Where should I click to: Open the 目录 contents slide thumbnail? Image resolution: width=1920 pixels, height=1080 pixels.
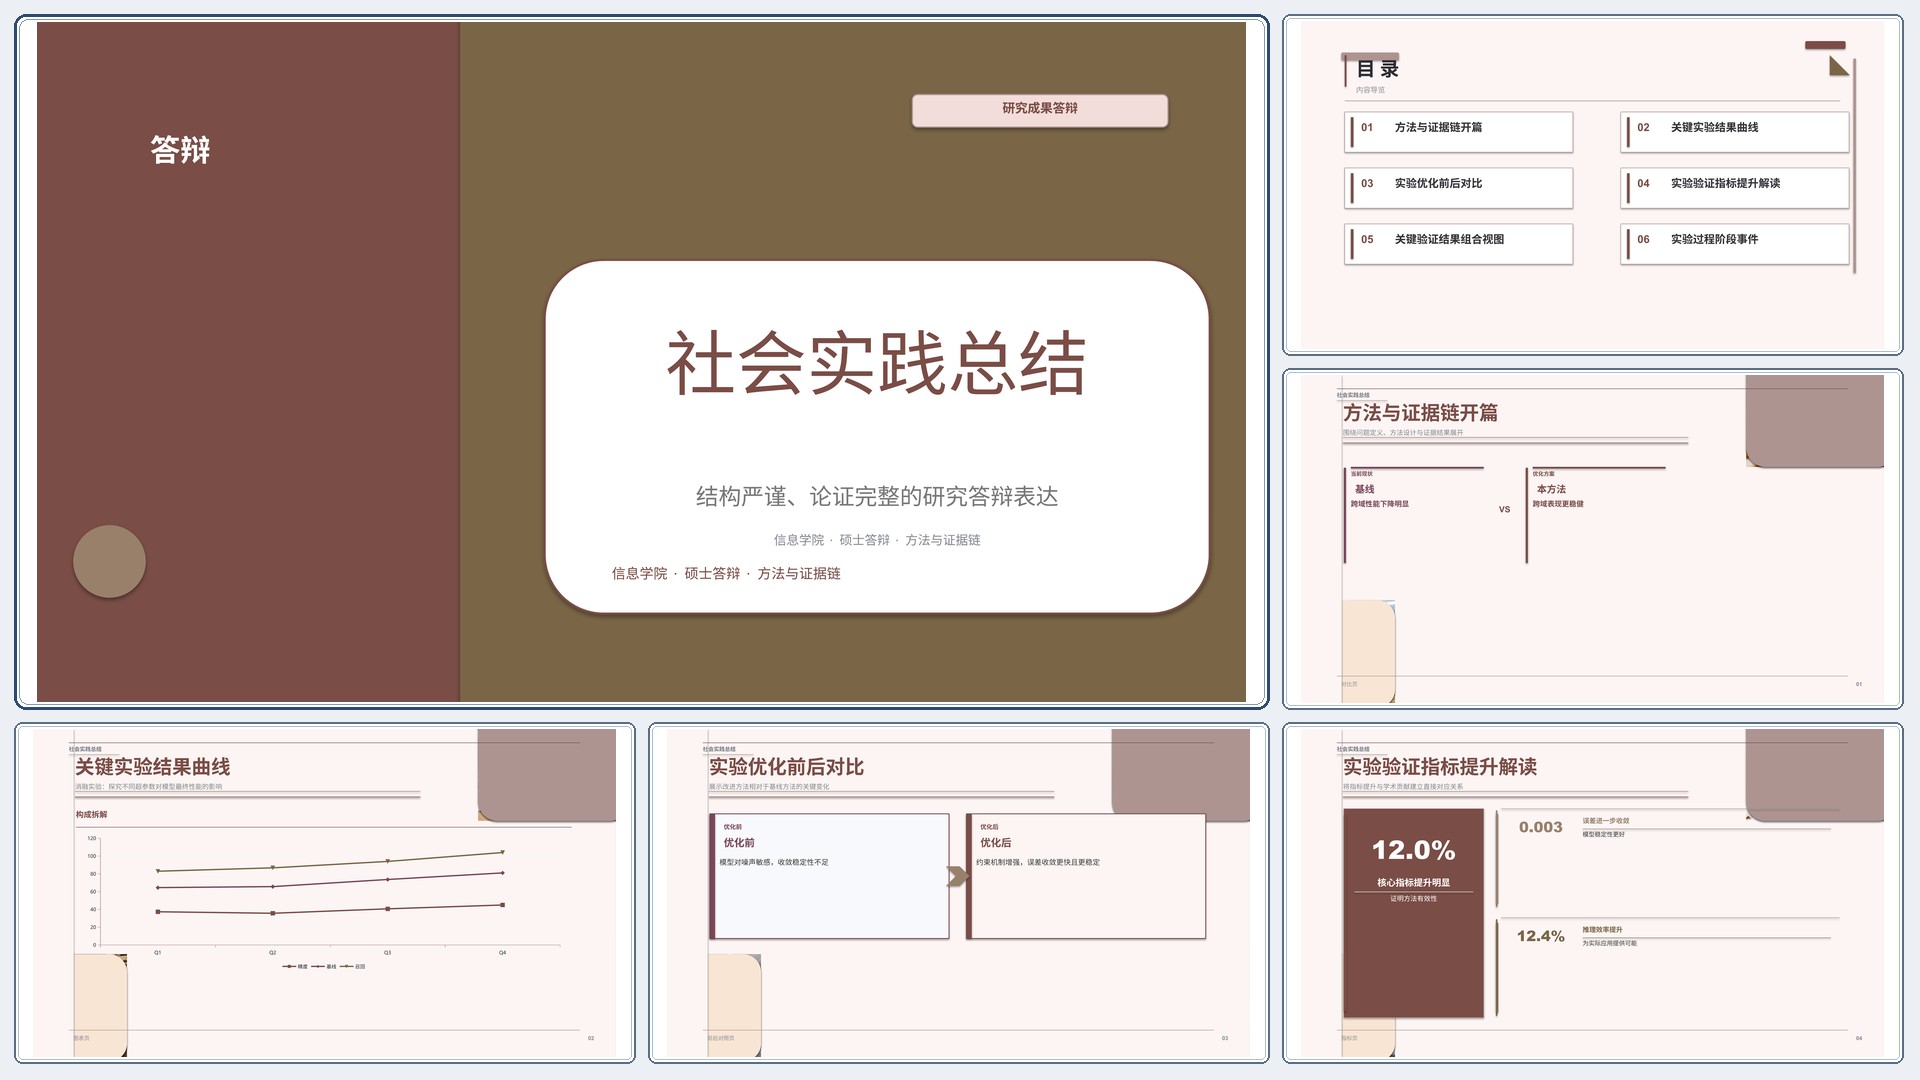[1592, 185]
